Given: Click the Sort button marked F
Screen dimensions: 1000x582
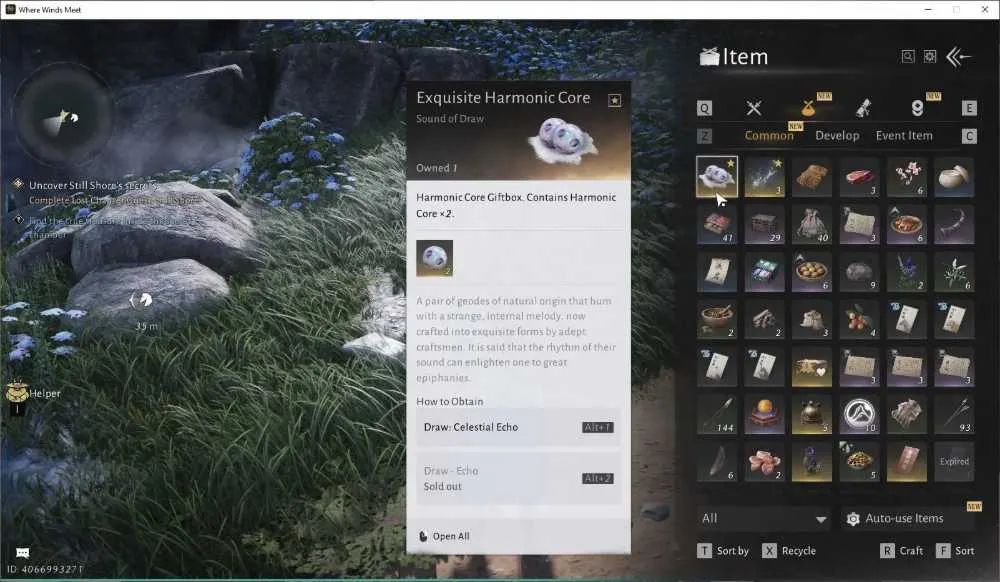Looking at the screenshot, I should coord(955,551).
